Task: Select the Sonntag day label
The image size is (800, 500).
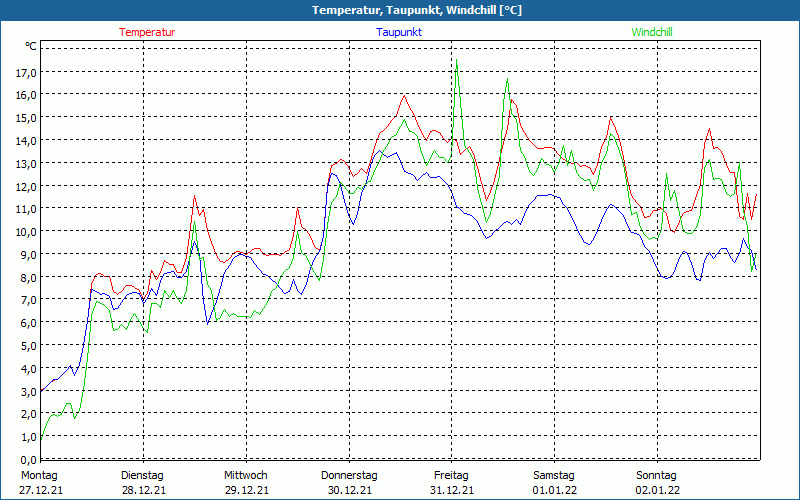Action: (x=657, y=475)
